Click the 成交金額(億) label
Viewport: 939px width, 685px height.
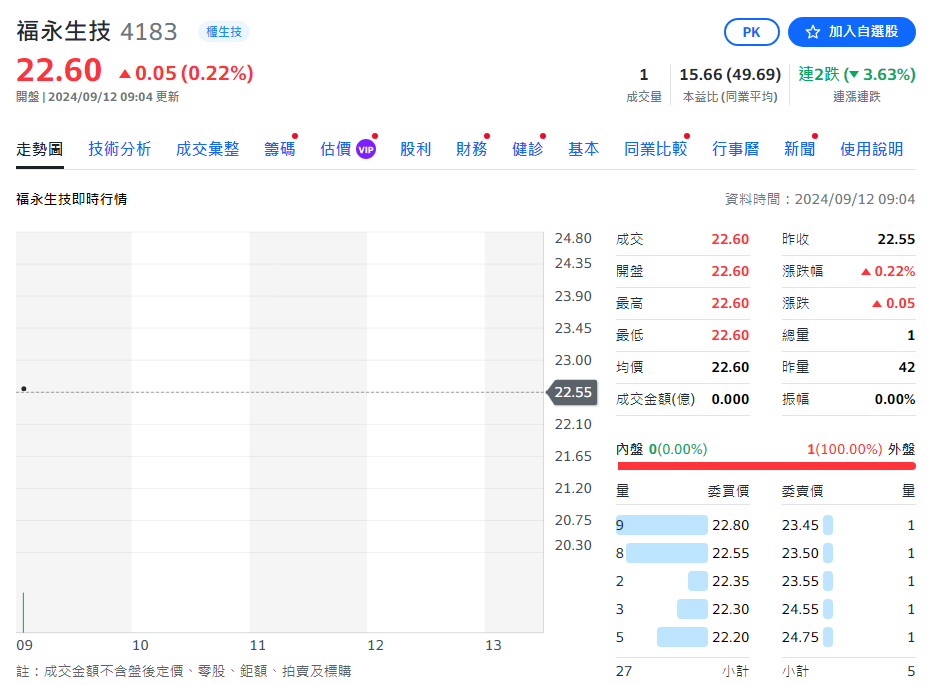click(655, 399)
